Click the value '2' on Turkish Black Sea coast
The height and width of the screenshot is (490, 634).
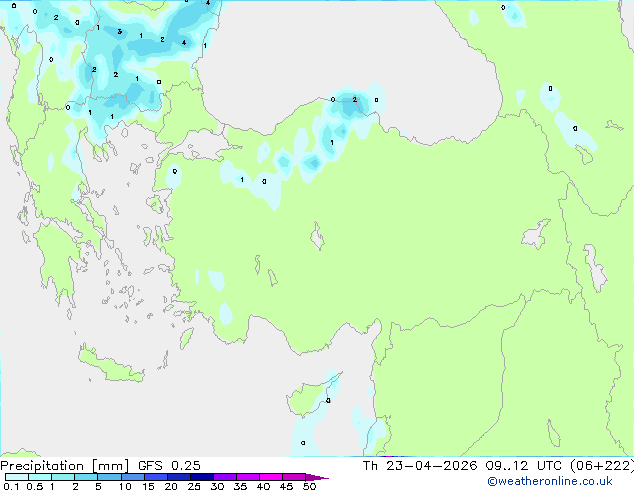tap(355, 99)
